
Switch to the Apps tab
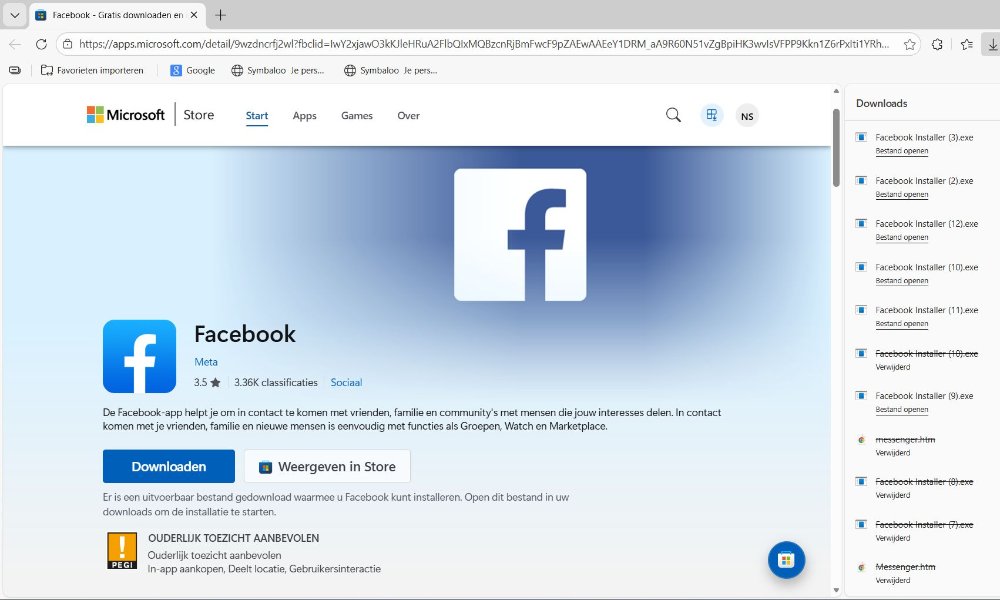[304, 116]
